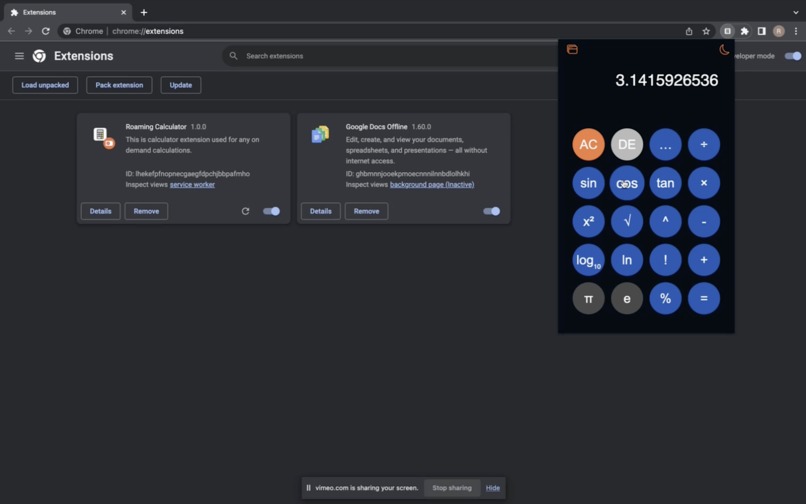Viewport: 806px width, 504px height.
Task: Apply the sin function
Action: click(588, 183)
